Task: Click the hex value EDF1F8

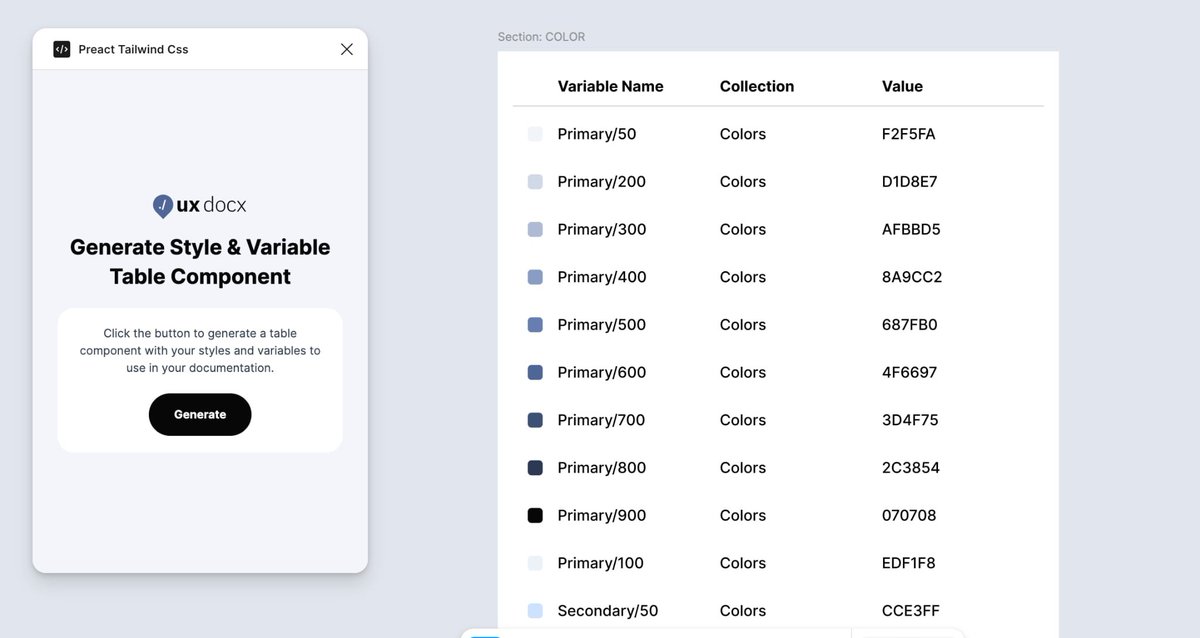Action: [x=909, y=563]
